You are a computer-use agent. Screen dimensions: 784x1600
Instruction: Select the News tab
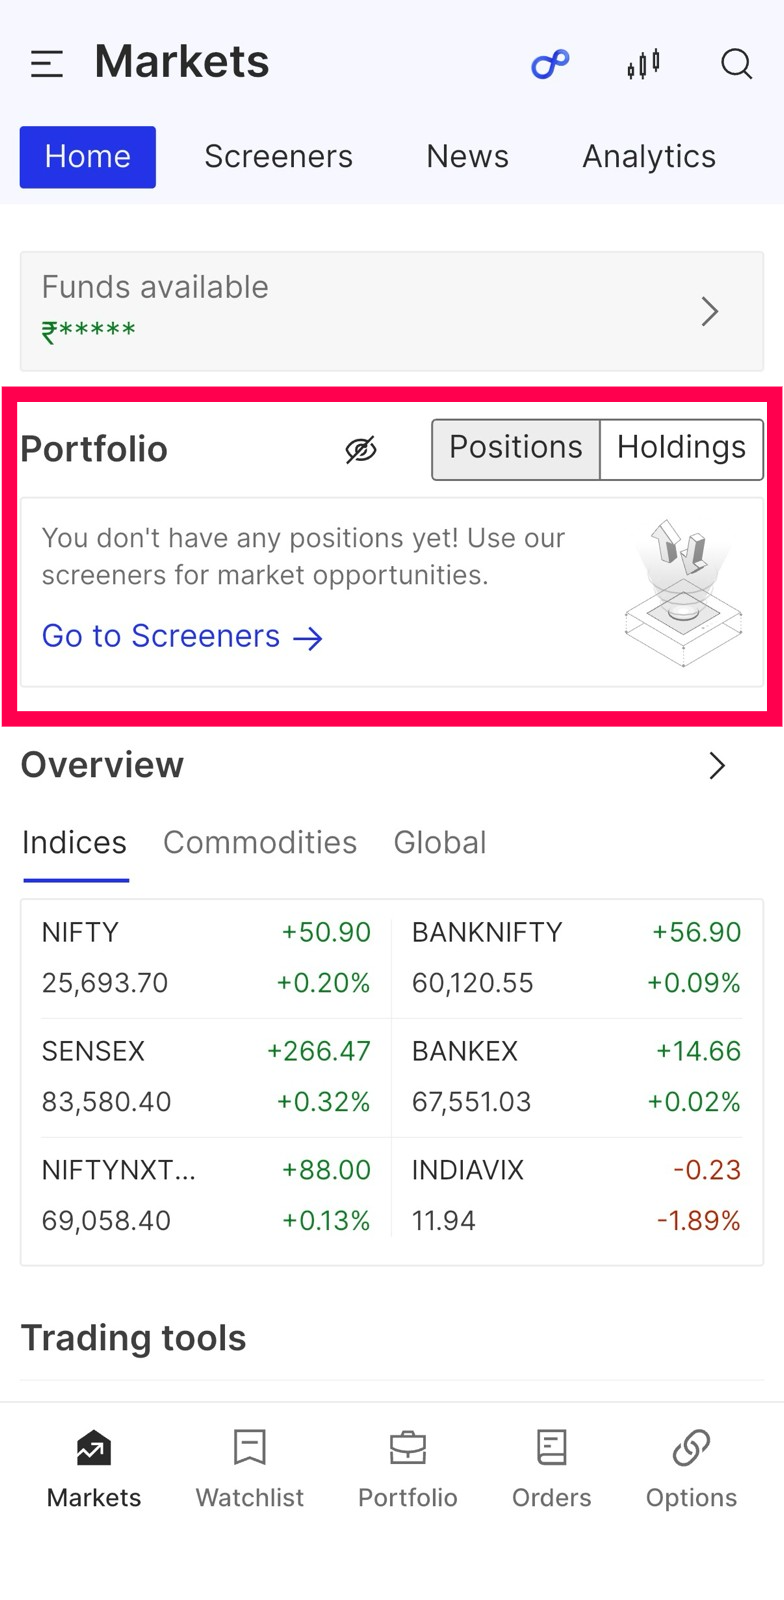pos(467,157)
